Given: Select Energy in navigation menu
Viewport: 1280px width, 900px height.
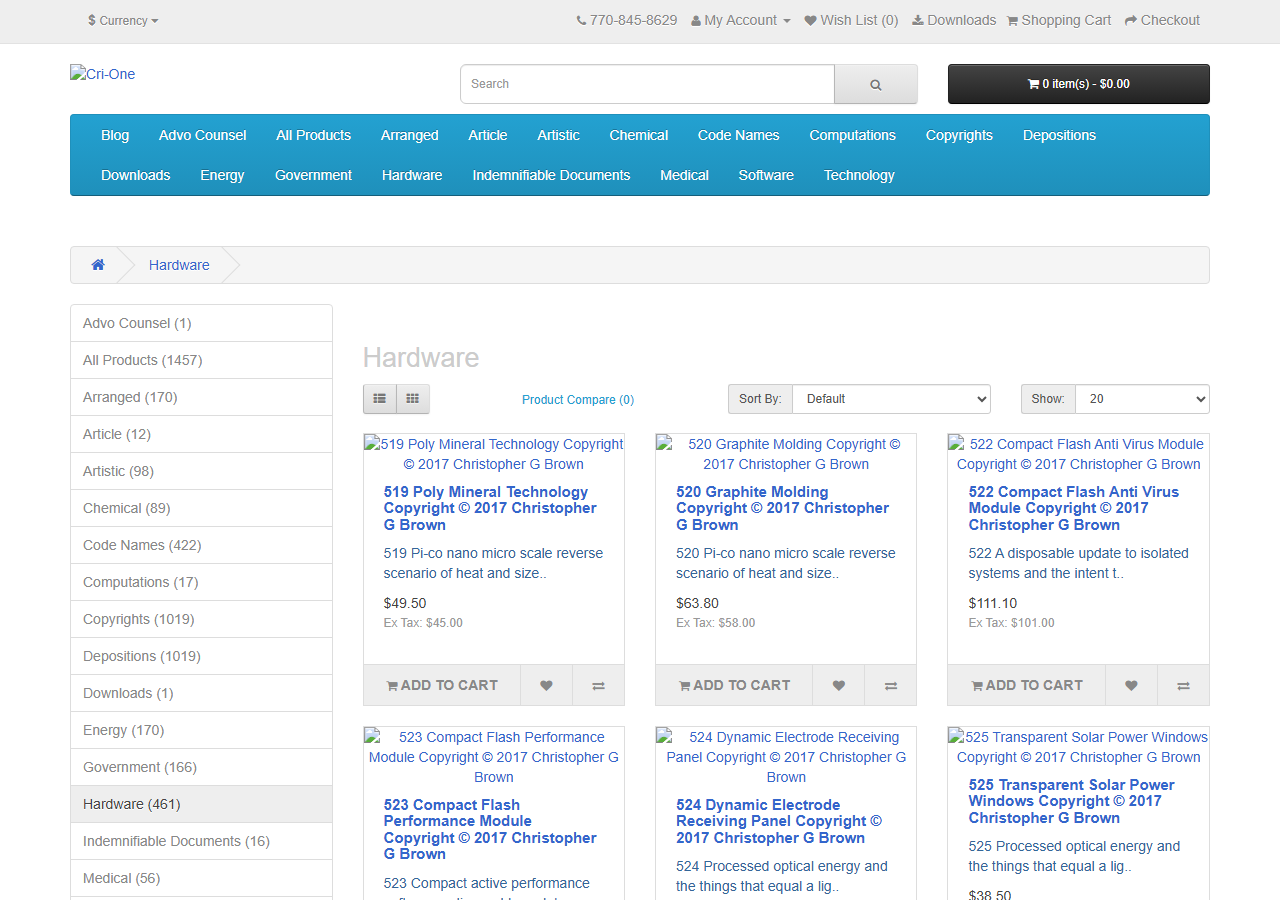Looking at the screenshot, I should click(222, 175).
